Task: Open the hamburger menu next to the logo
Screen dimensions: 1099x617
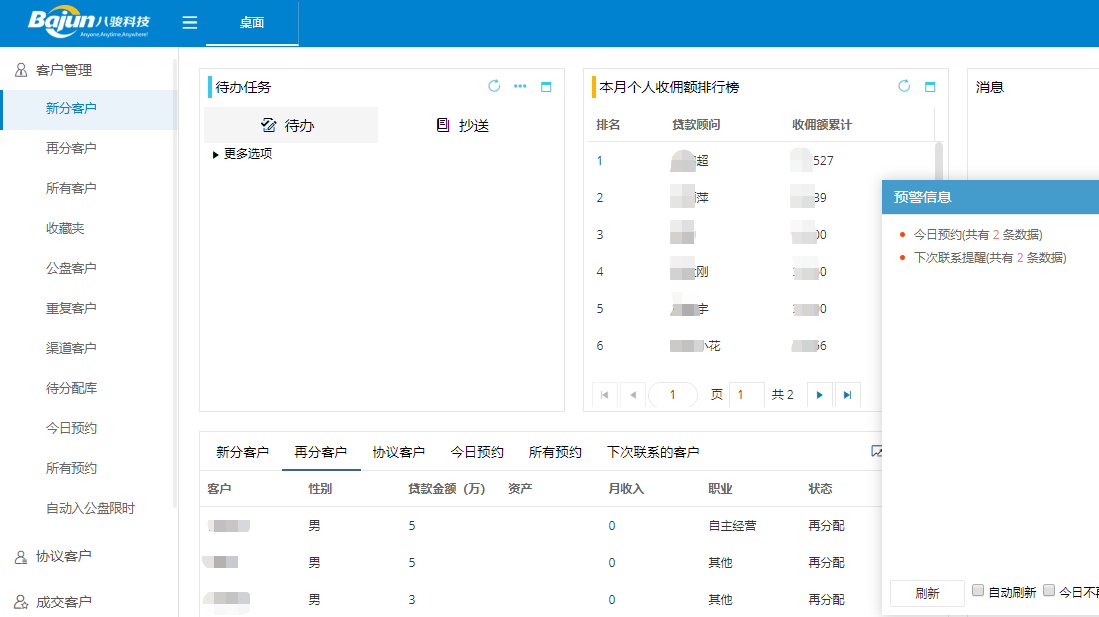Action: click(189, 22)
